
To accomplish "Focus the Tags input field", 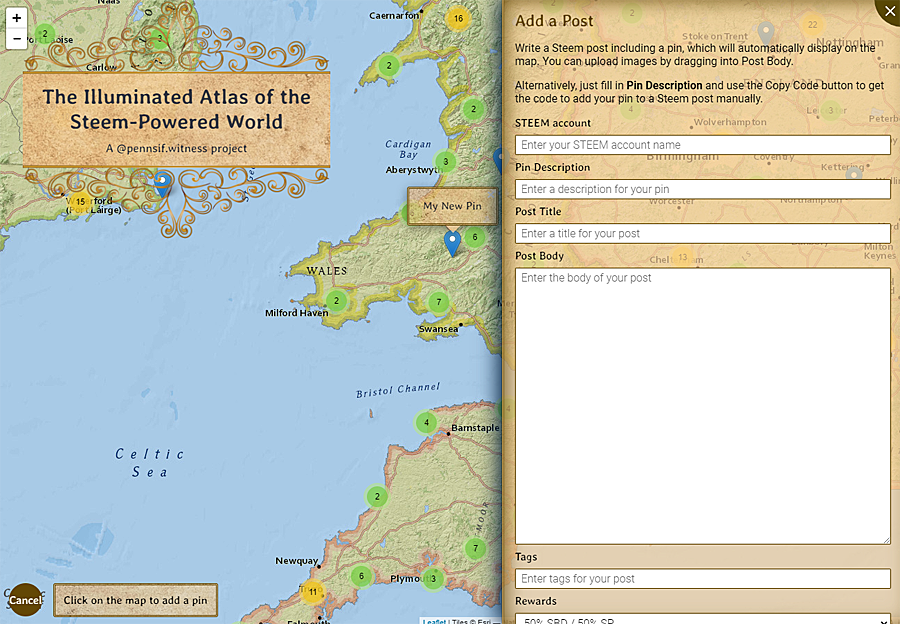I will pyautogui.click(x=703, y=579).
